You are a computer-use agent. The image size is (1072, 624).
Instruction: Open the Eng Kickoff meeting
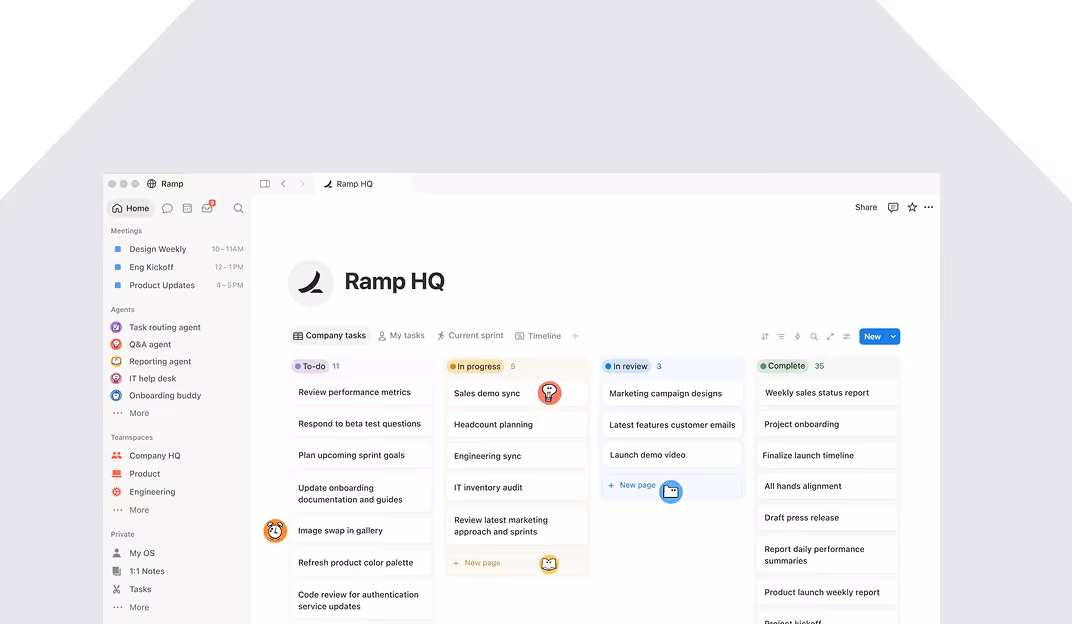151,267
